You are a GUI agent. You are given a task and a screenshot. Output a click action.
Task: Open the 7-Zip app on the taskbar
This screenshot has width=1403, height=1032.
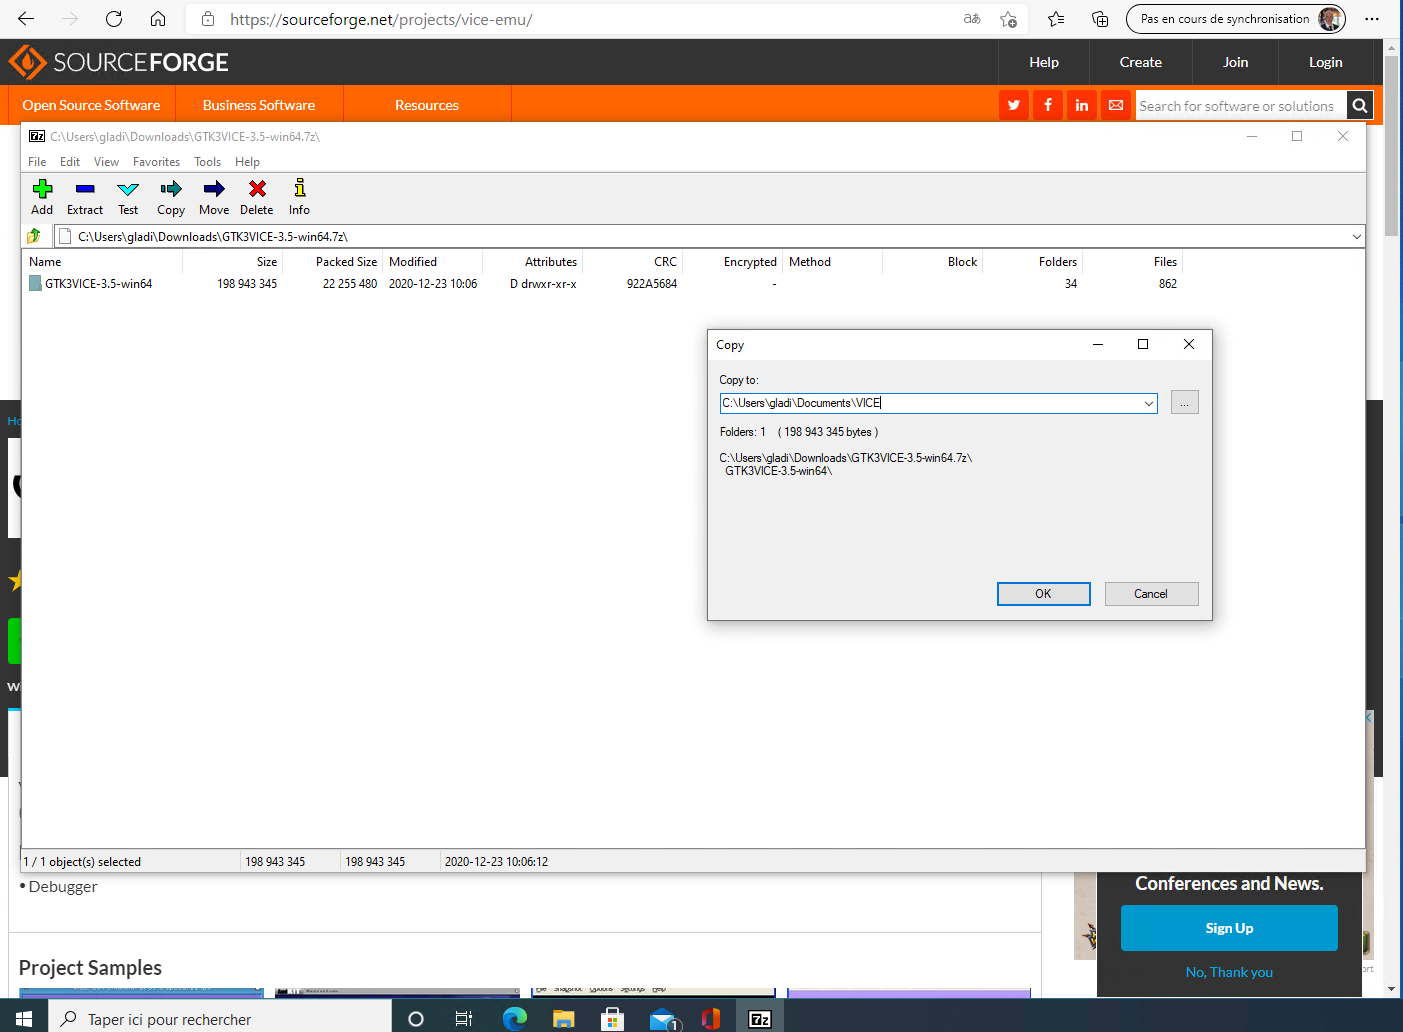point(760,1019)
